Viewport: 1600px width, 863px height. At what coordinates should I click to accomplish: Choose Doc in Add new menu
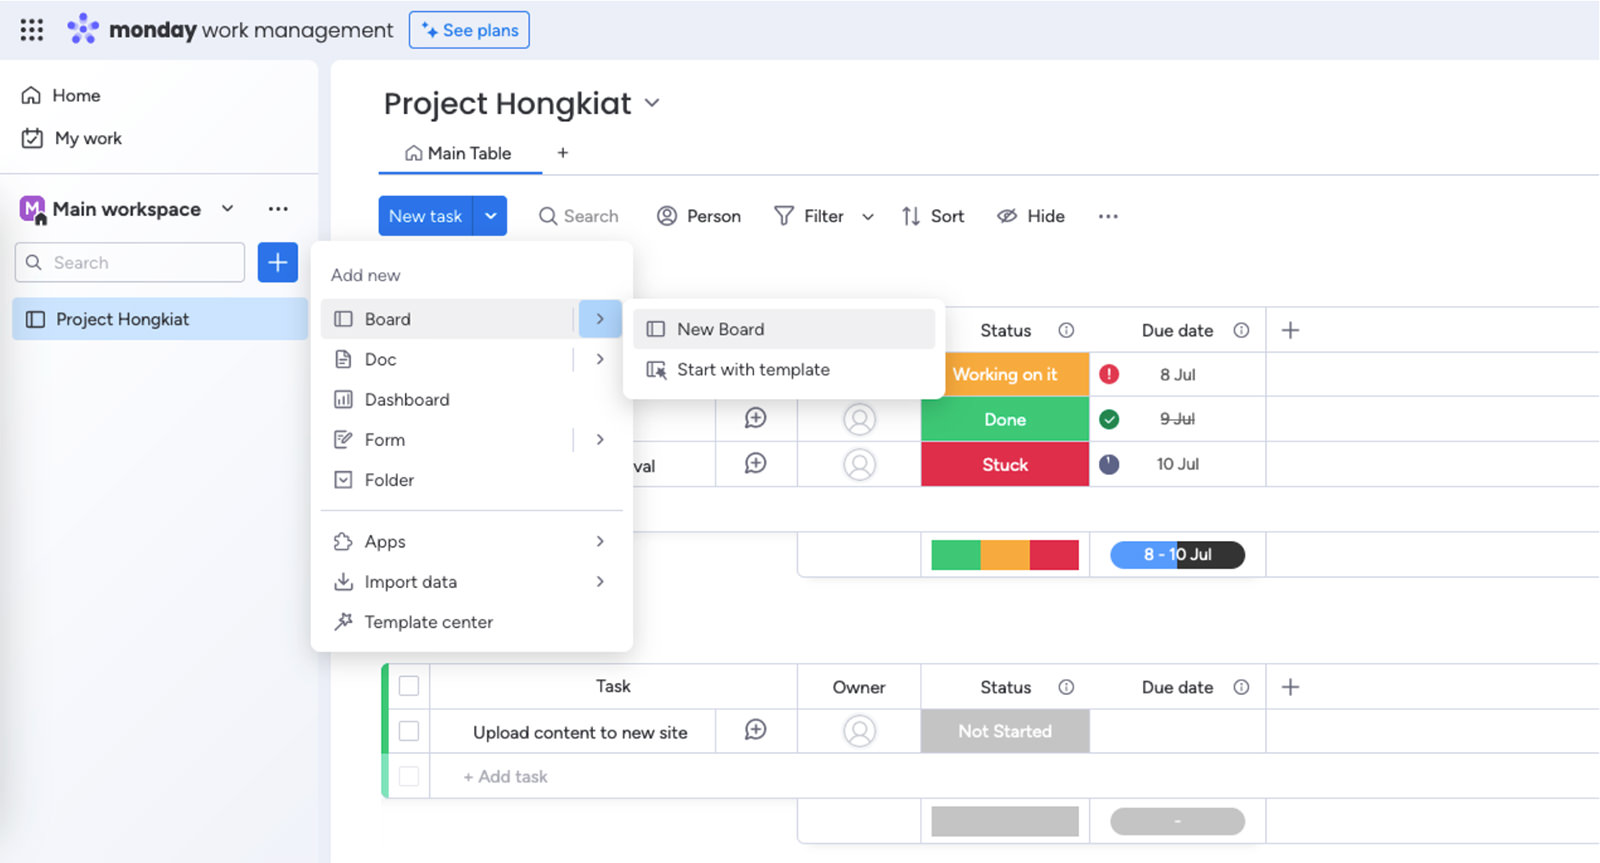[x=448, y=359]
